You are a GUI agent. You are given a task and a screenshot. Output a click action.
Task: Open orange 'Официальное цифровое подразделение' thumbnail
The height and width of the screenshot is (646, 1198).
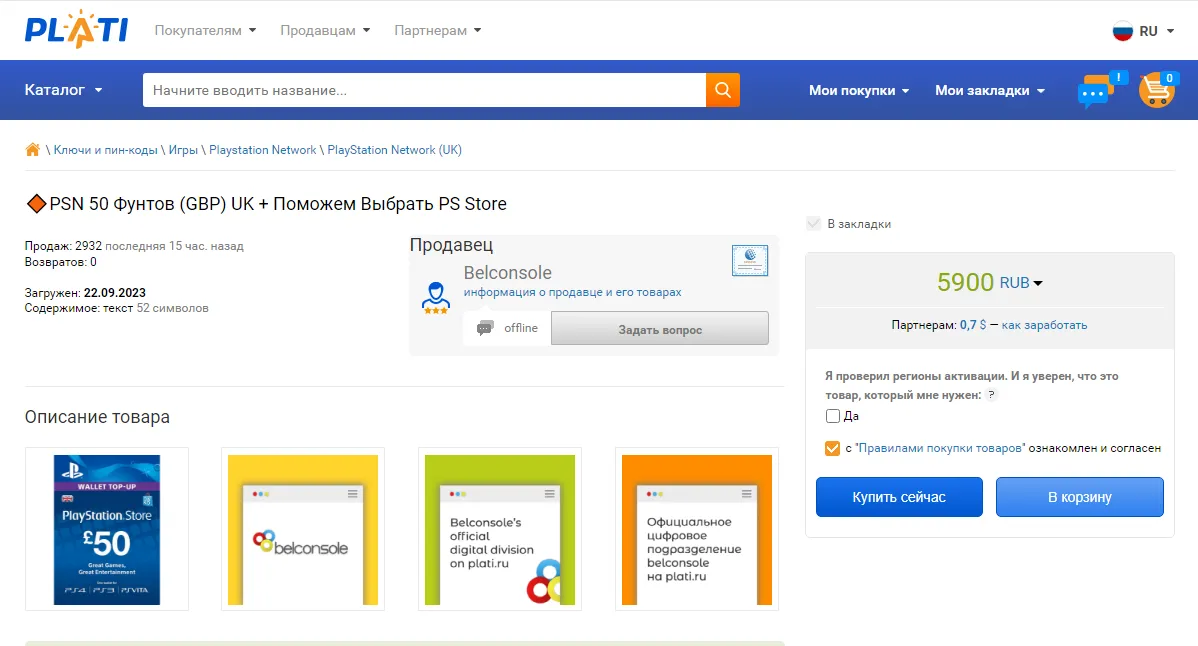(697, 529)
